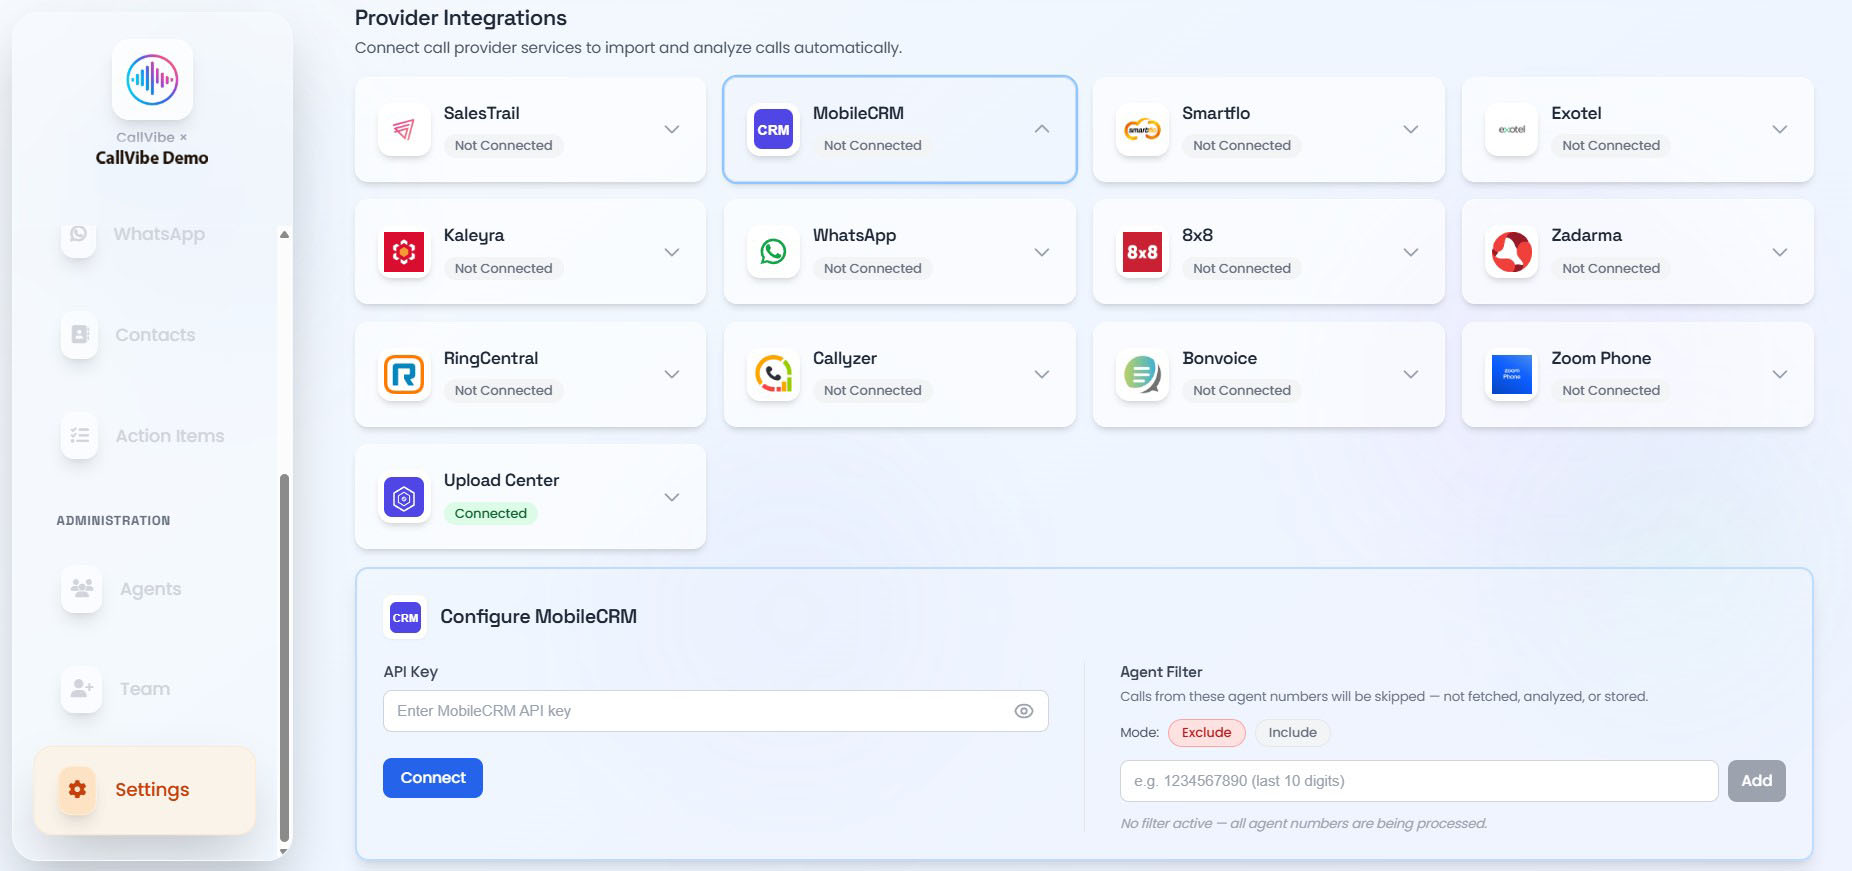This screenshot has height=871, width=1852.
Task: Click the Kaleyra red logo
Action: click(x=404, y=252)
